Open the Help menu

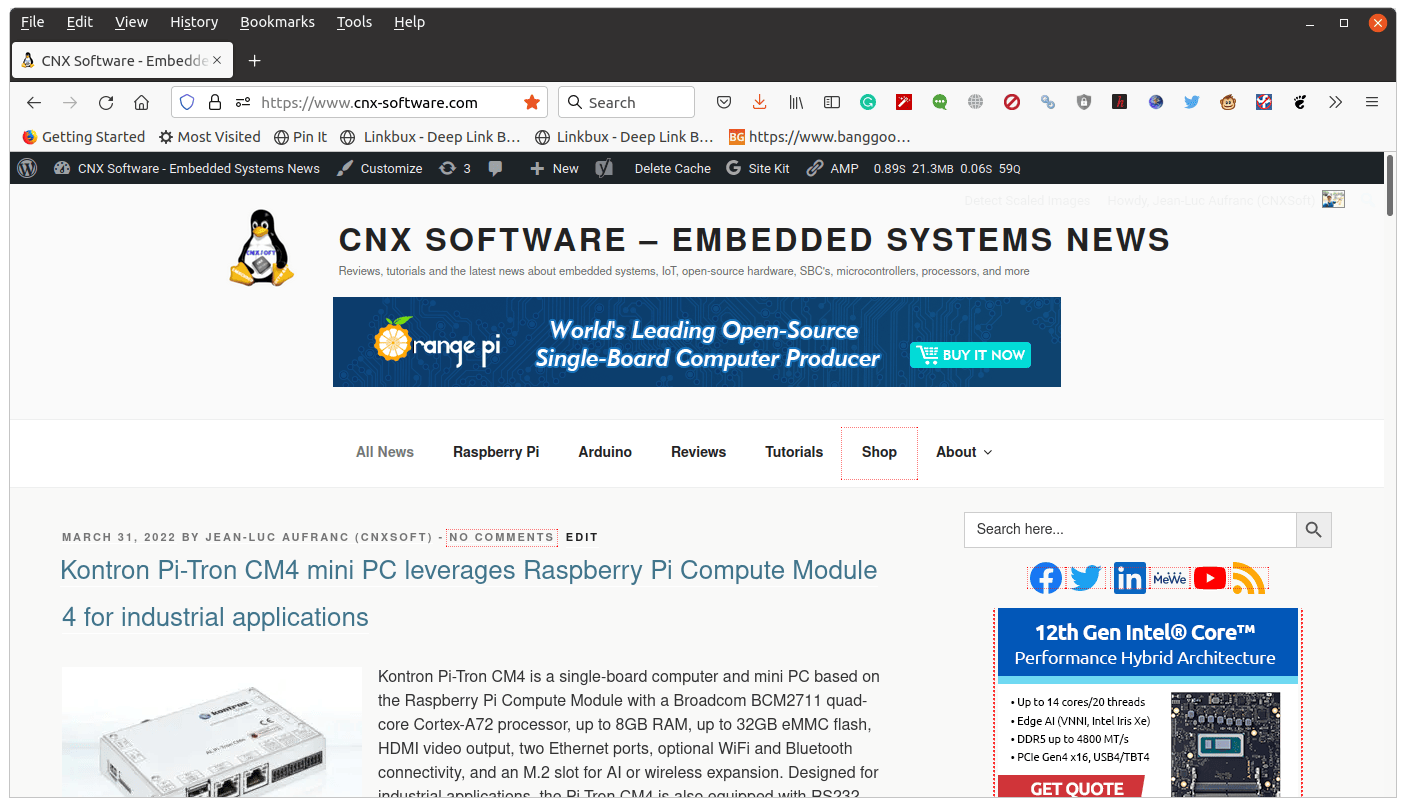coord(409,22)
